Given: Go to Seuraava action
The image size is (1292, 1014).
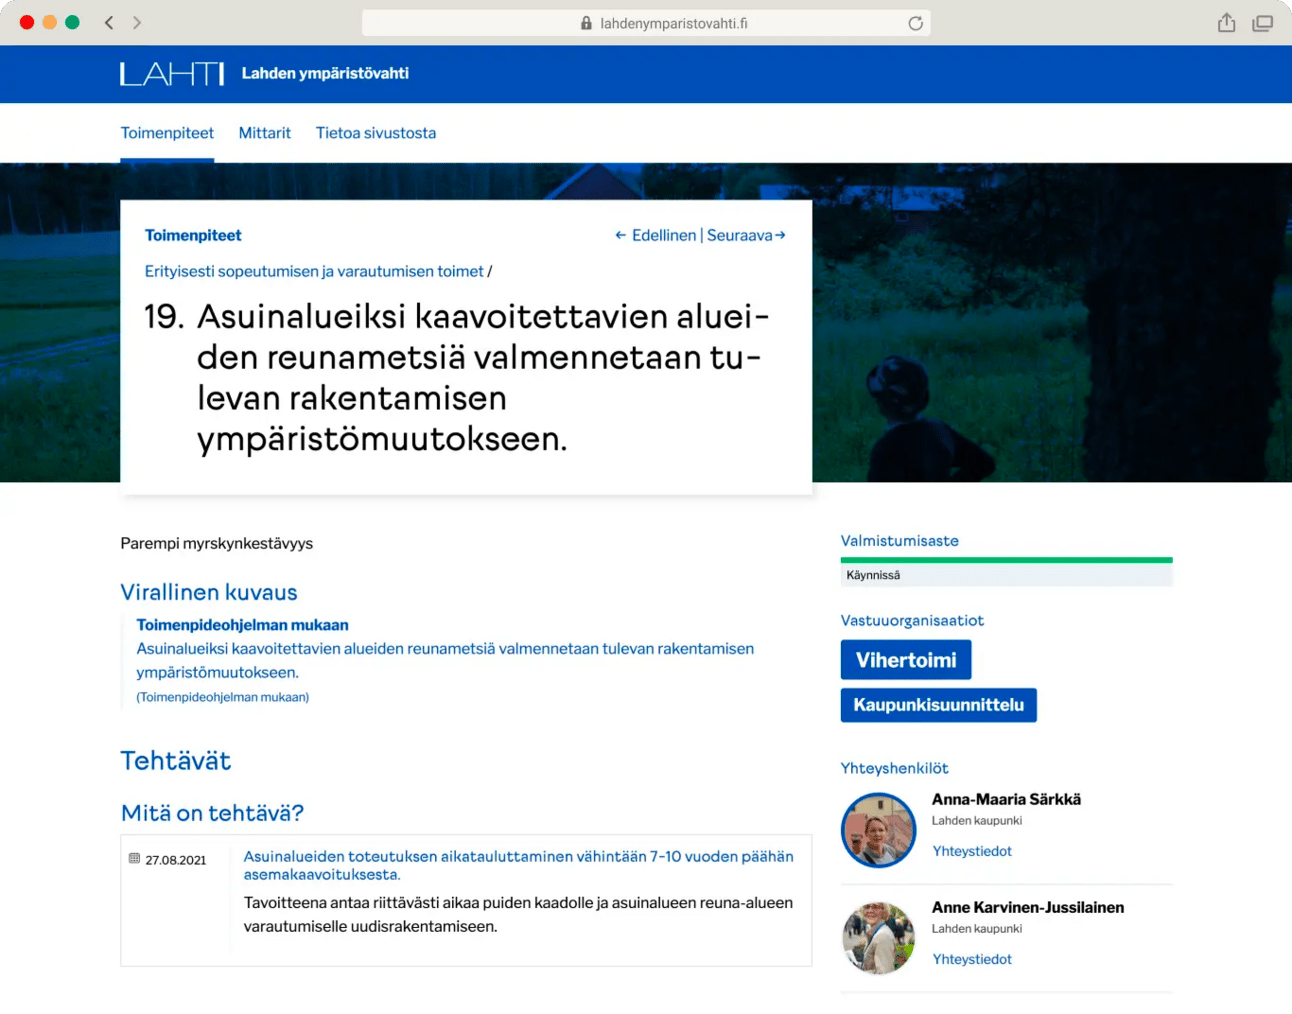Looking at the screenshot, I should [x=746, y=235].
